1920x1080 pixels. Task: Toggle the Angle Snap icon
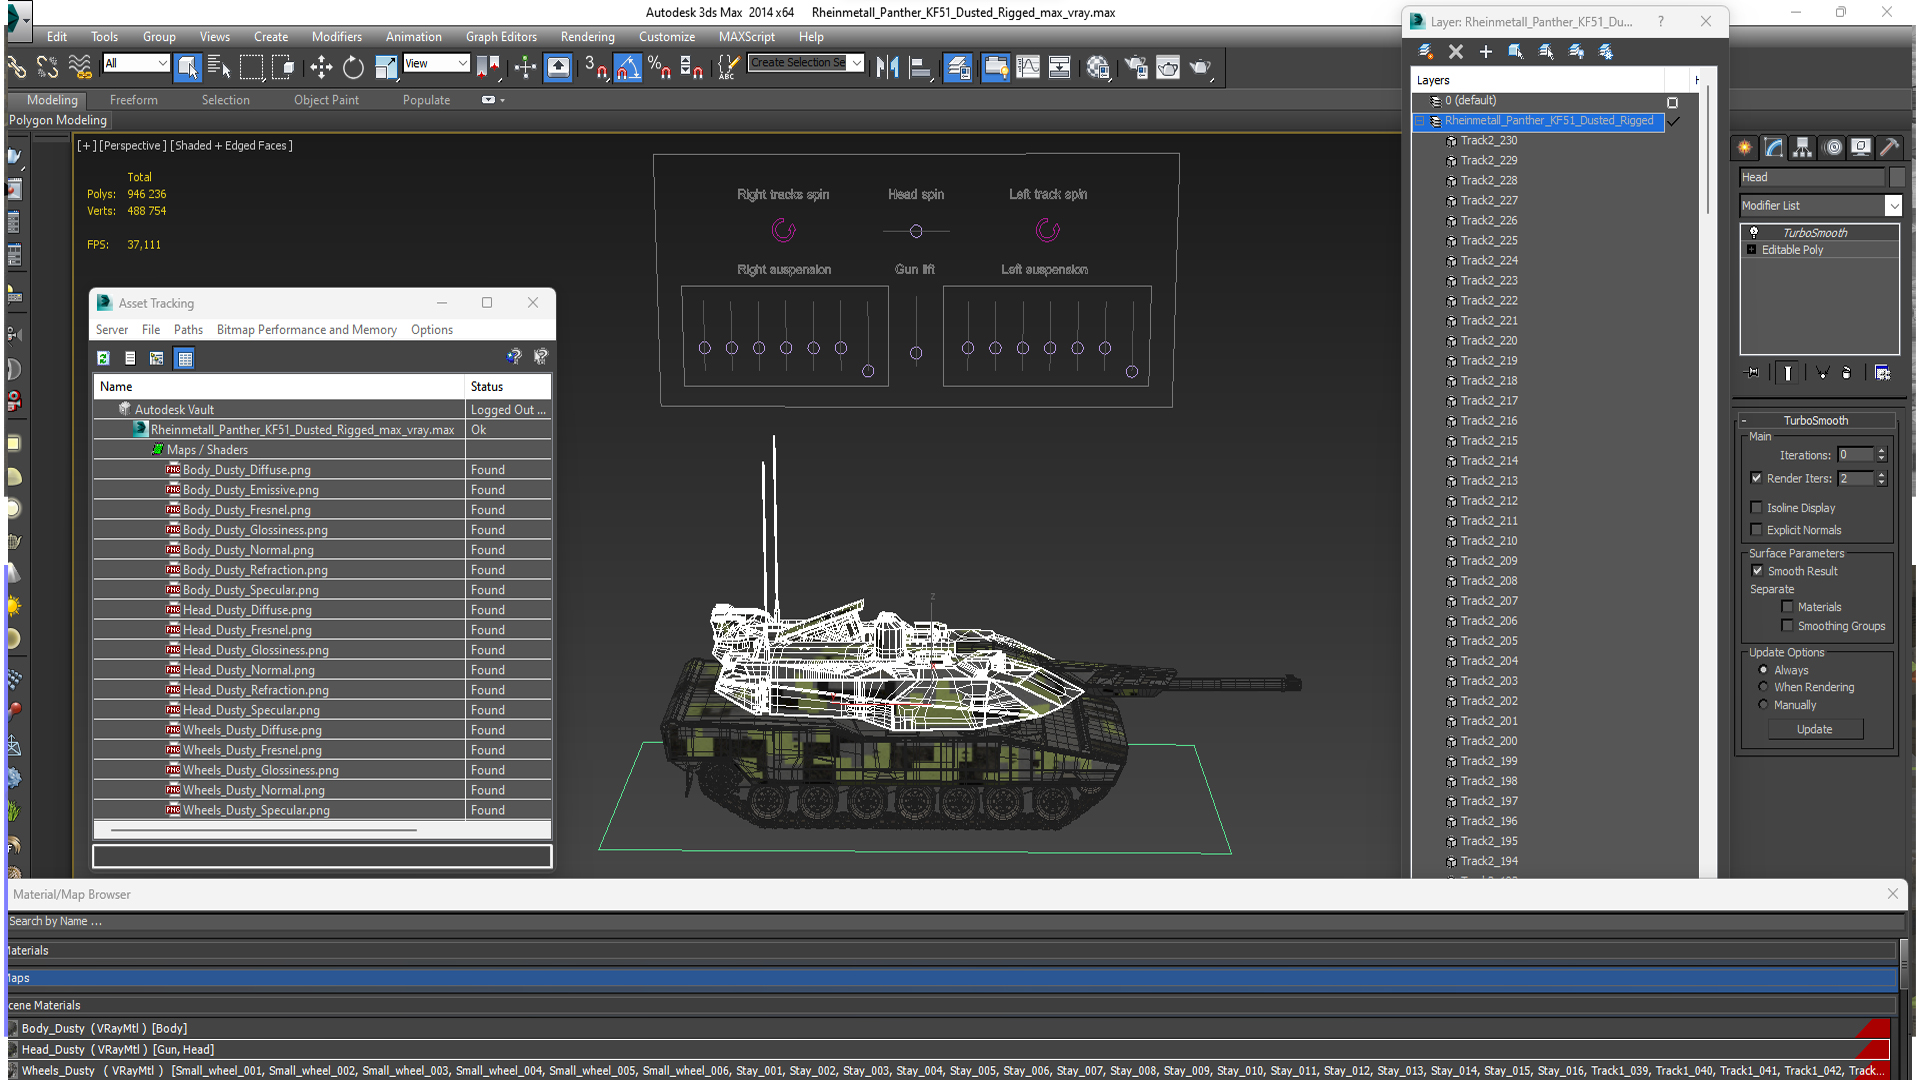pyautogui.click(x=627, y=67)
